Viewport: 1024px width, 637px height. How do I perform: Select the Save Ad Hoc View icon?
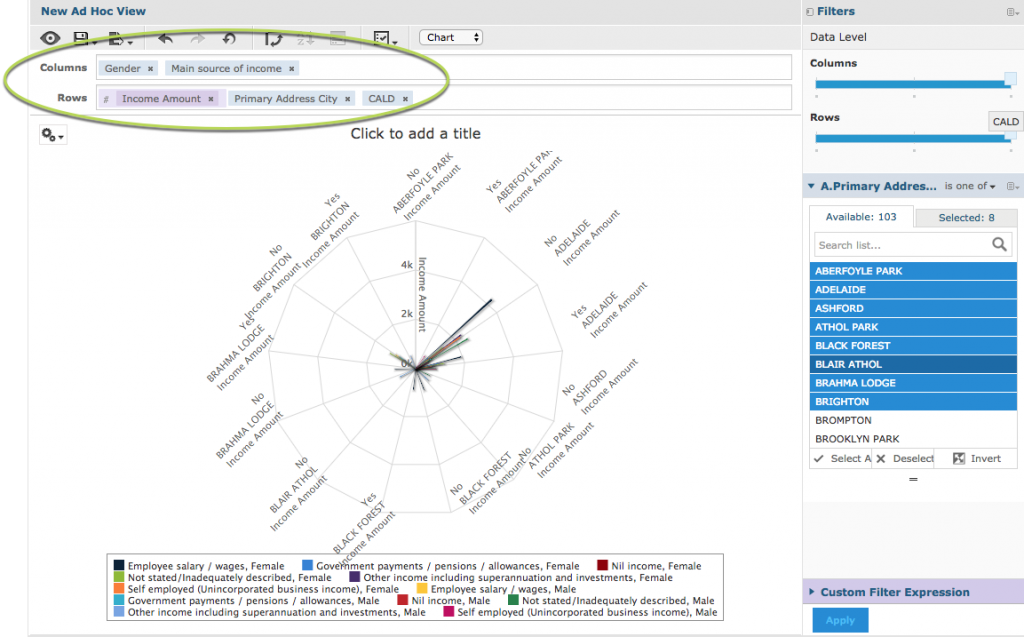(x=82, y=38)
